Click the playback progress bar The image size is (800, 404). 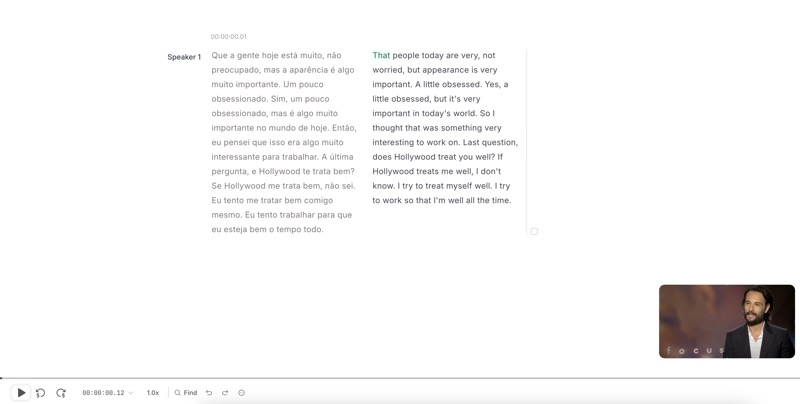(400, 378)
